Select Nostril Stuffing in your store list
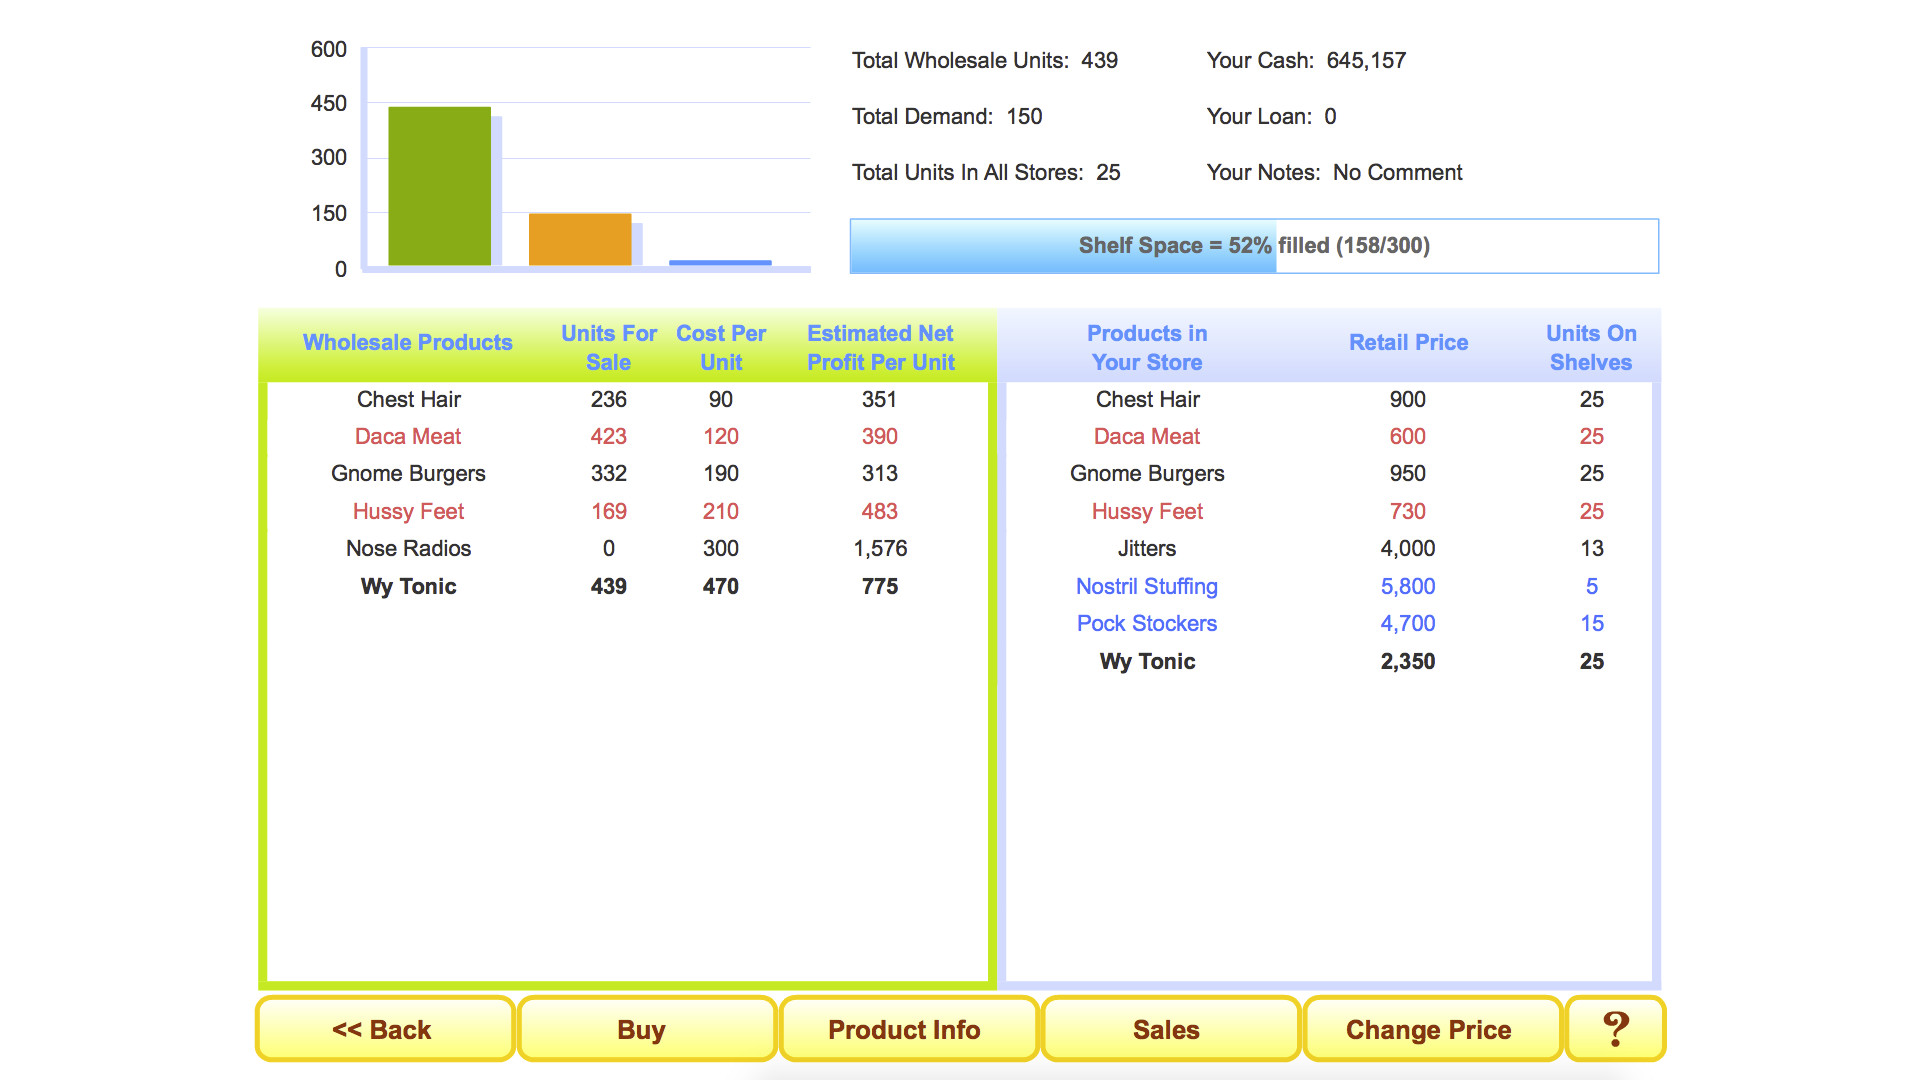This screenshot has width=1920, height=1080. click(1146, 586)
